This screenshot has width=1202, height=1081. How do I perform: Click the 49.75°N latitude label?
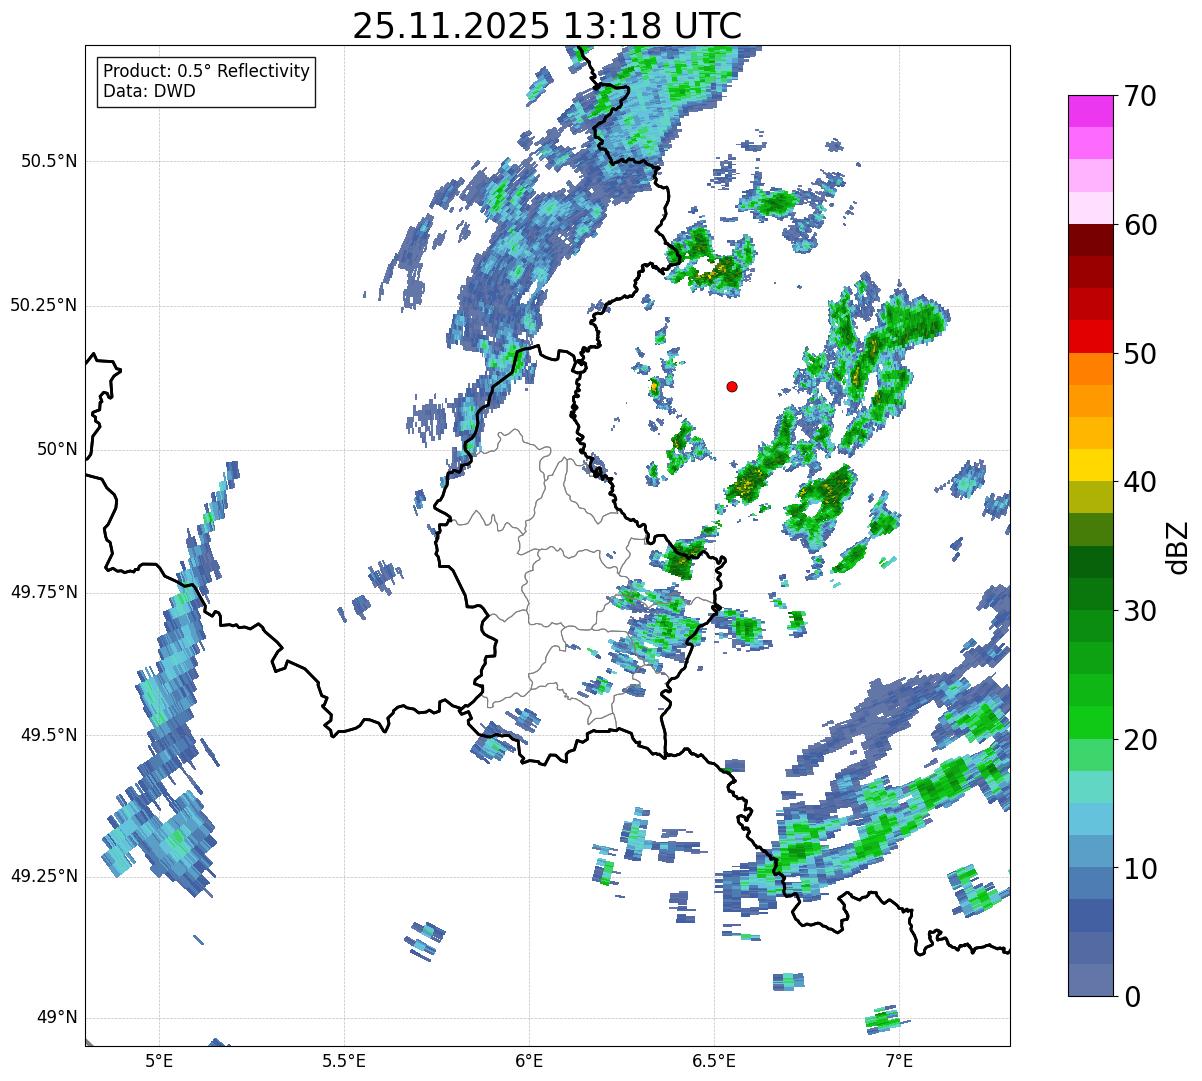click(44, 592)
